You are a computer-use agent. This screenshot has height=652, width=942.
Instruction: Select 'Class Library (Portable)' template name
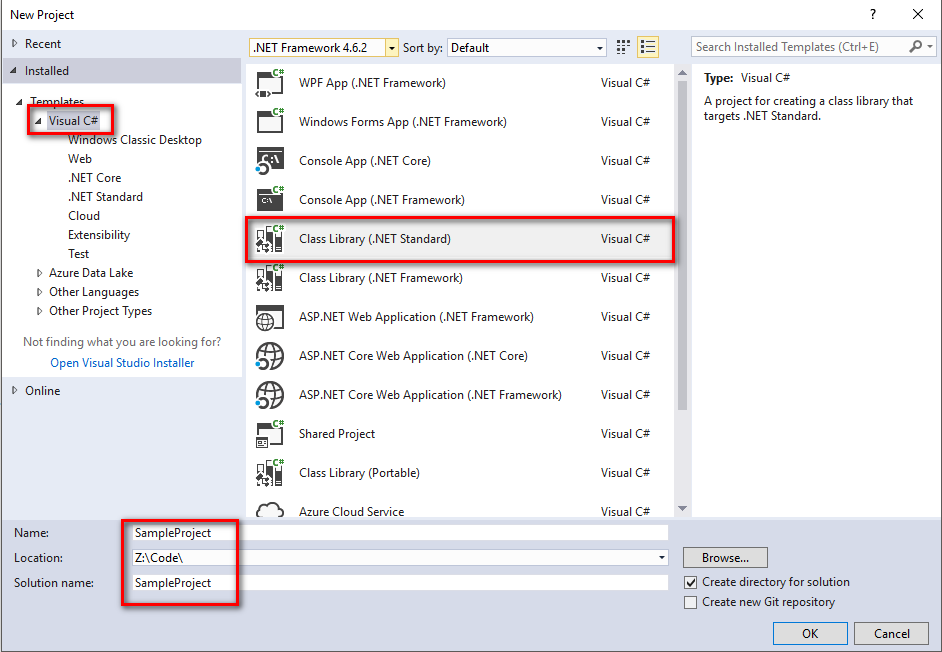pyautogui.click(x=359, y=473)
